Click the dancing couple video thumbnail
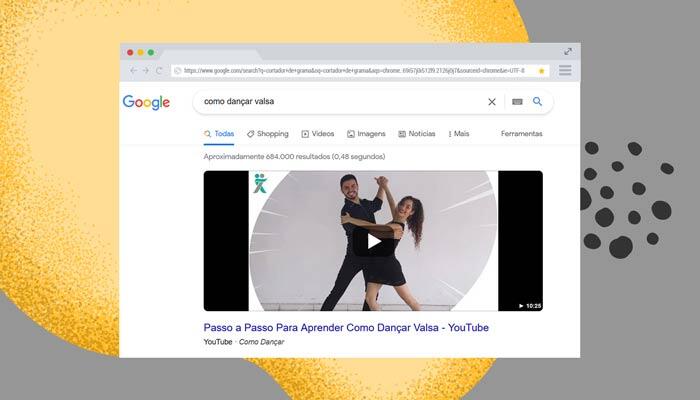Viewport: 700px width, 400px height. (373, 241)
